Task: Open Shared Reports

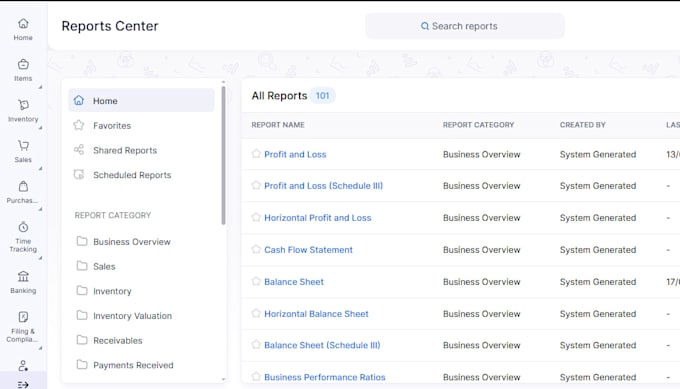Action: (x=125, y=150)
